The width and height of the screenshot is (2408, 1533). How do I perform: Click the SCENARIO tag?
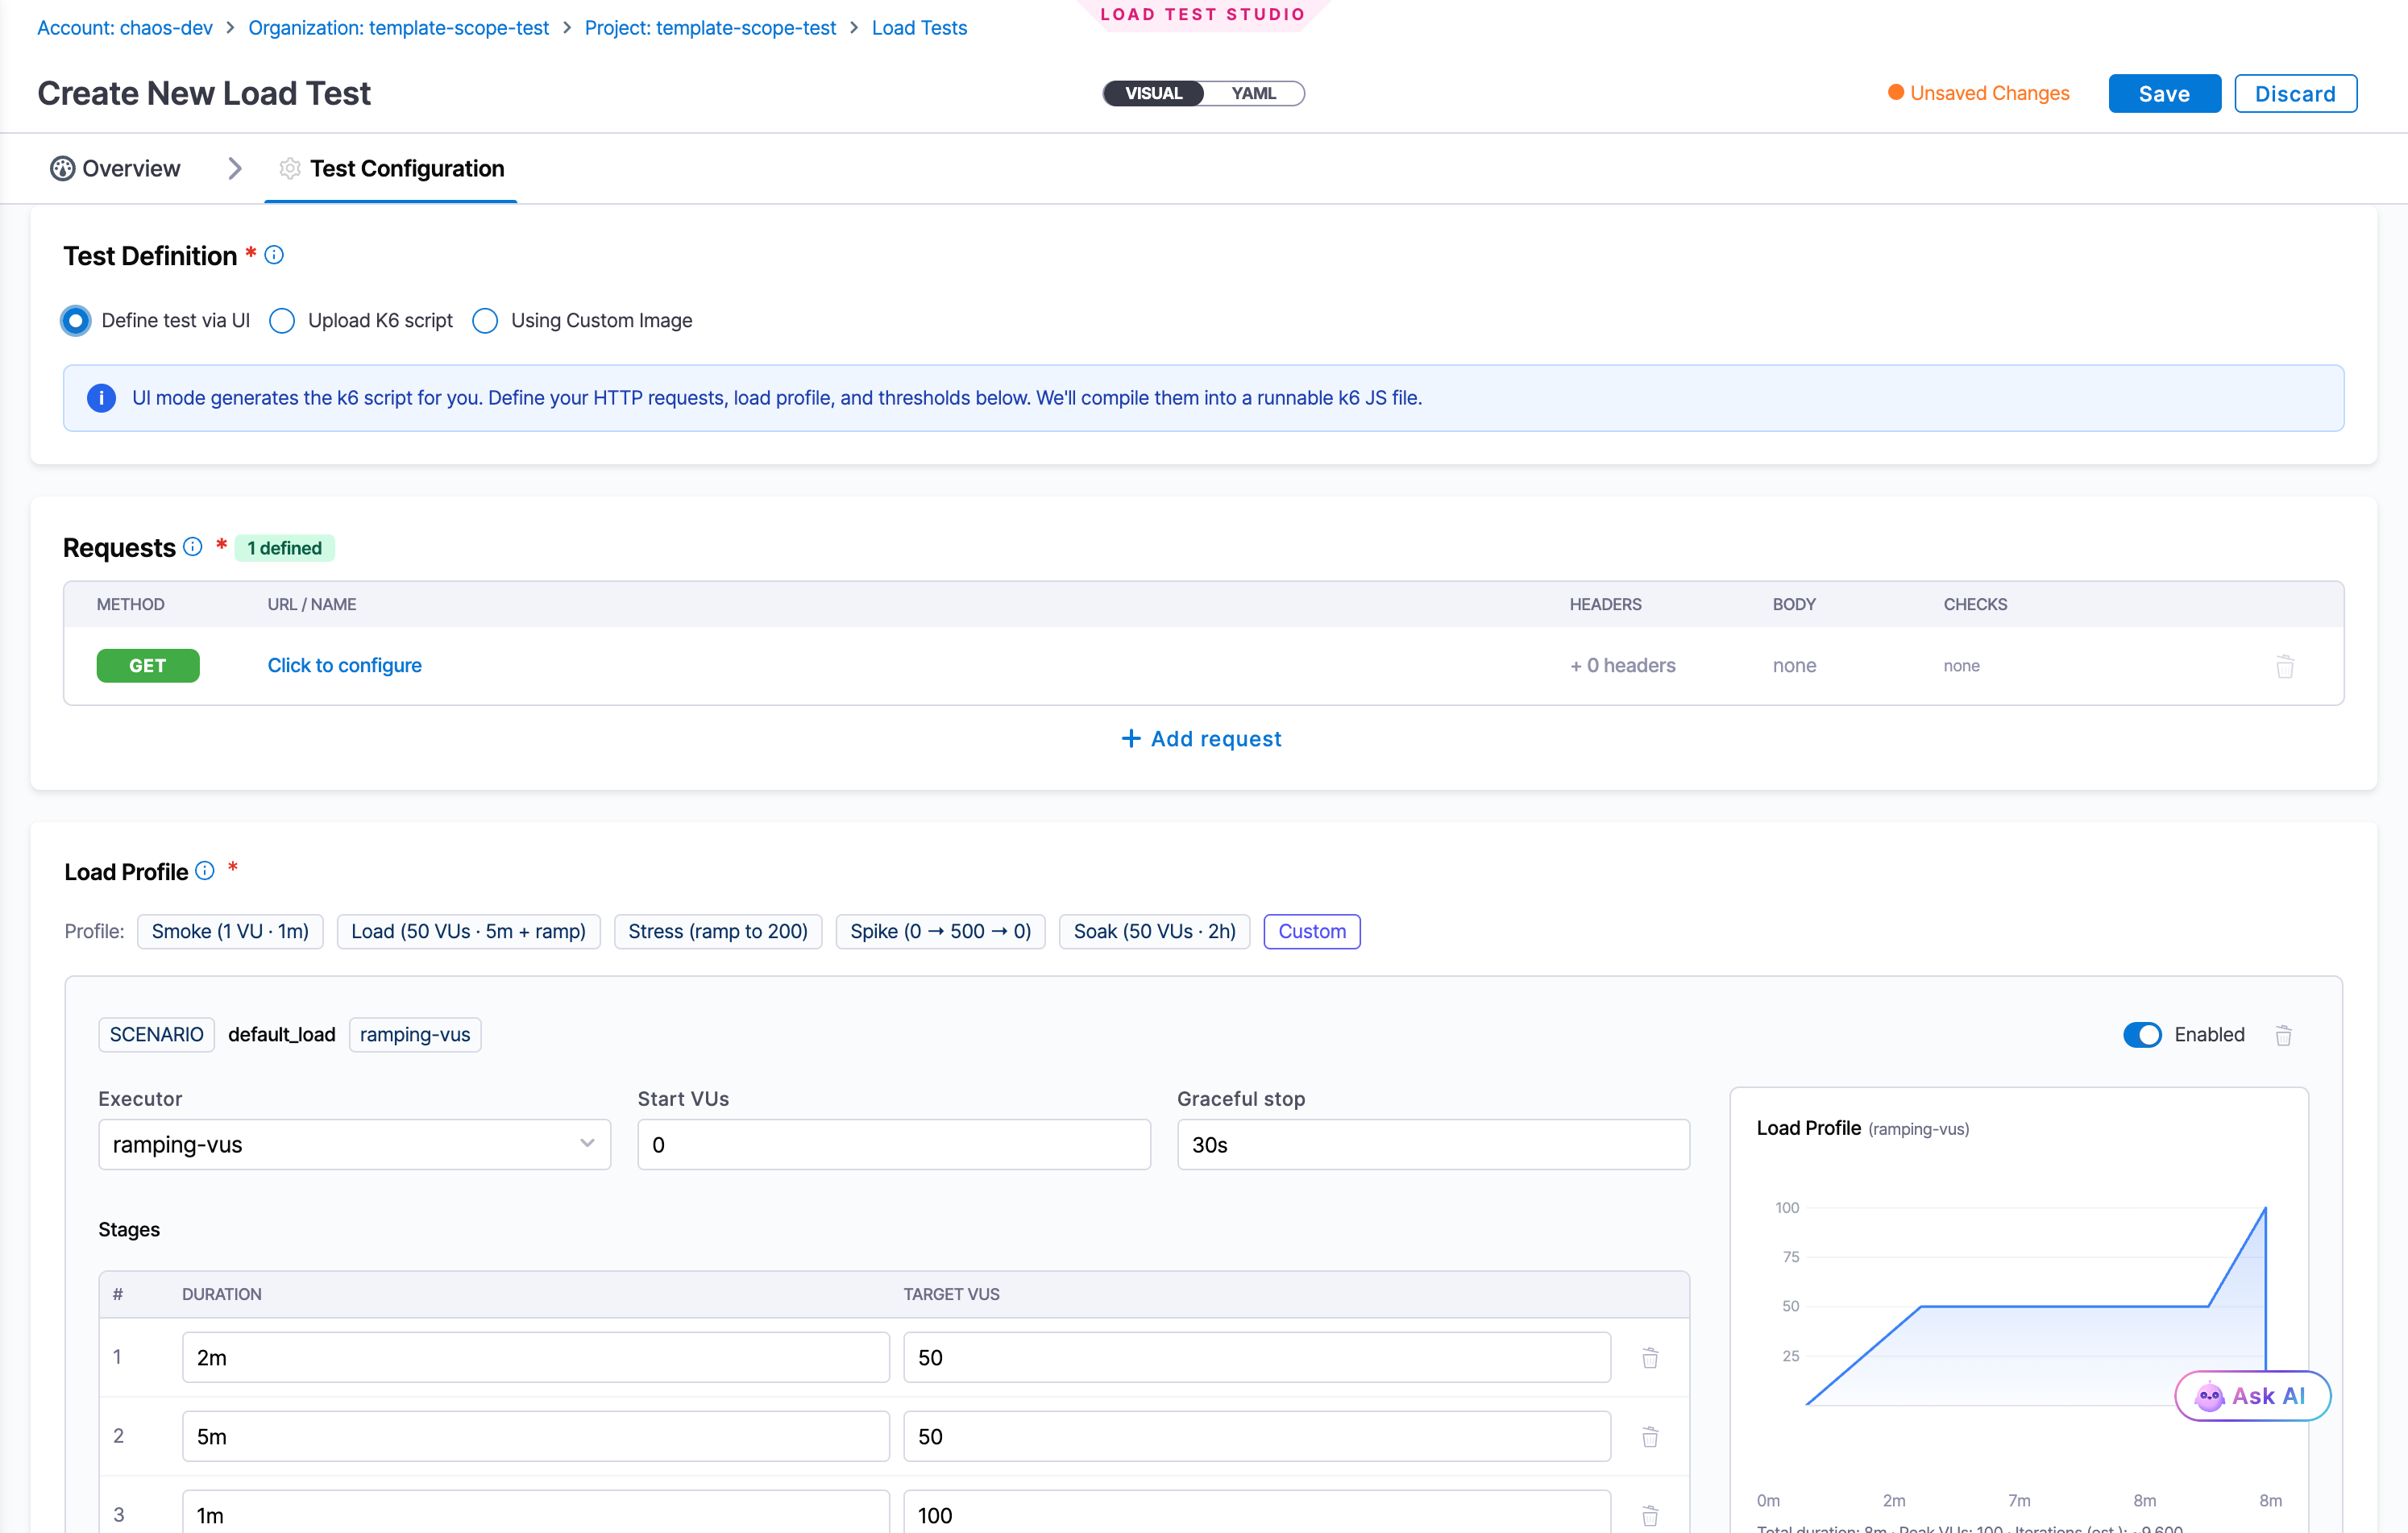point(156,1035)
